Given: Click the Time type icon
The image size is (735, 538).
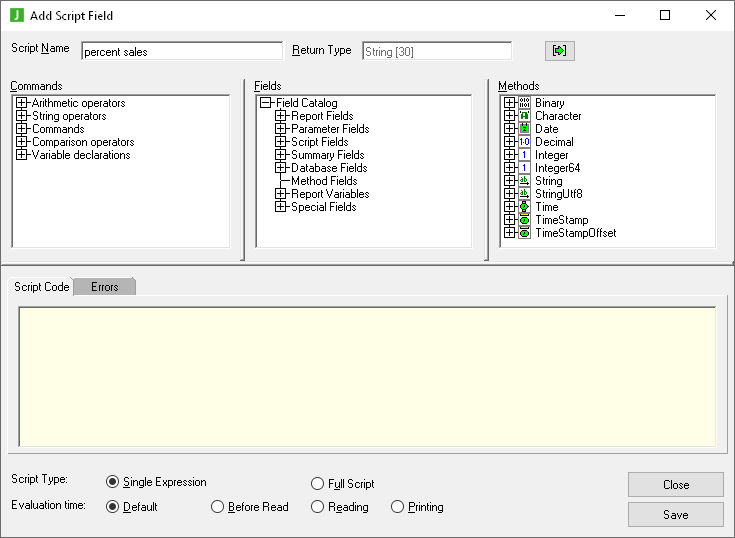Looking at the screenshot, I should (524, 207).
